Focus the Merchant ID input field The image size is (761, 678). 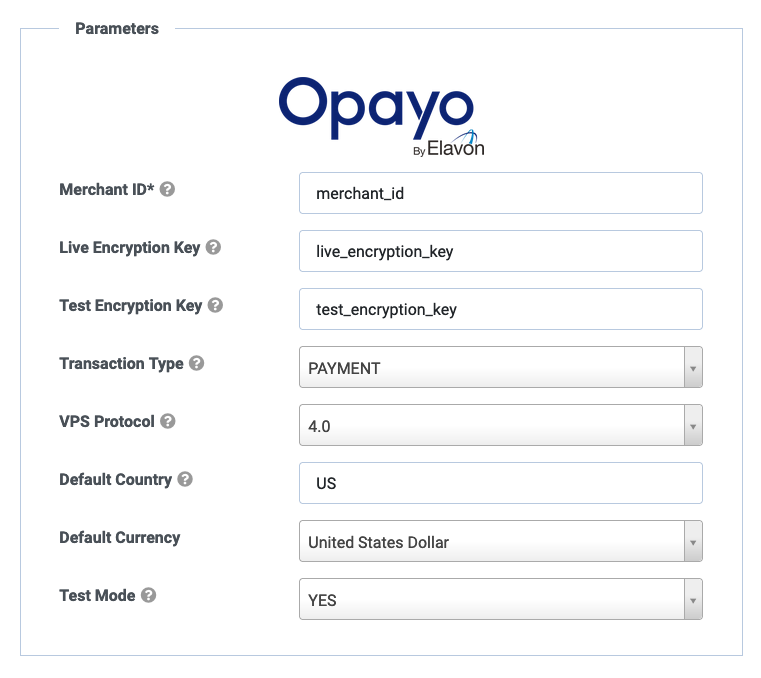pyautogui.click(x=500, y=193)
